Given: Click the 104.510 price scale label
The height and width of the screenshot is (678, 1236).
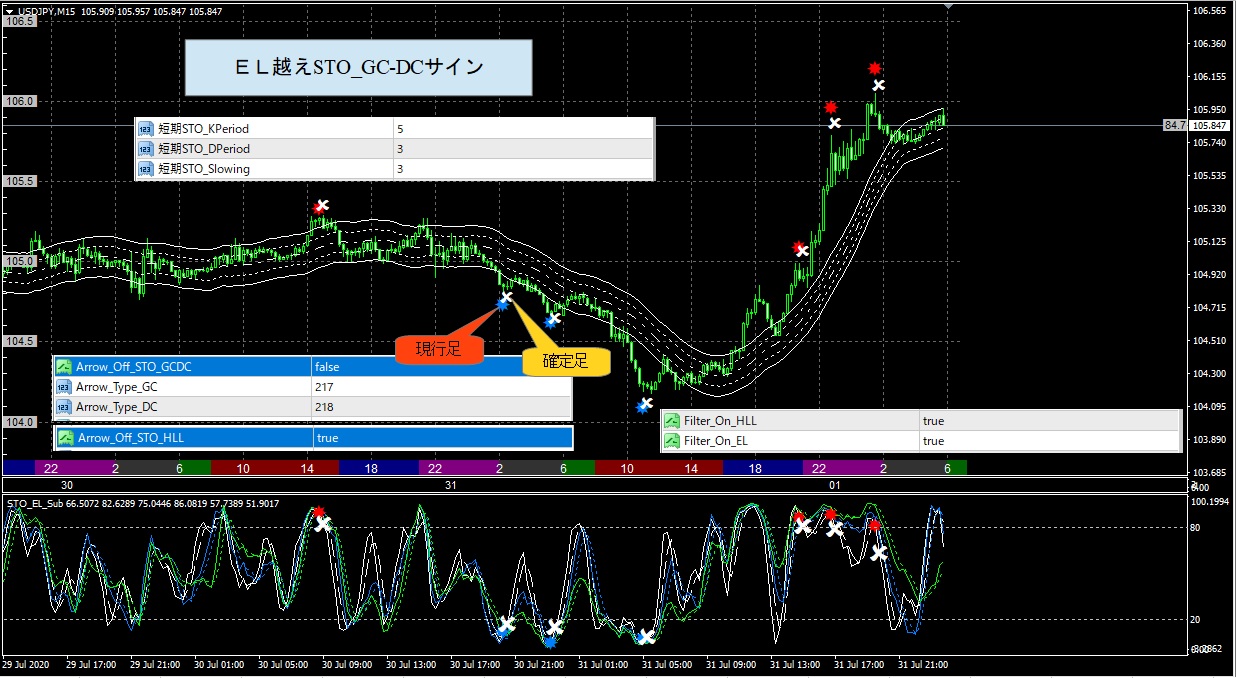Looking at the screenshot, I should coord(1209,341).
